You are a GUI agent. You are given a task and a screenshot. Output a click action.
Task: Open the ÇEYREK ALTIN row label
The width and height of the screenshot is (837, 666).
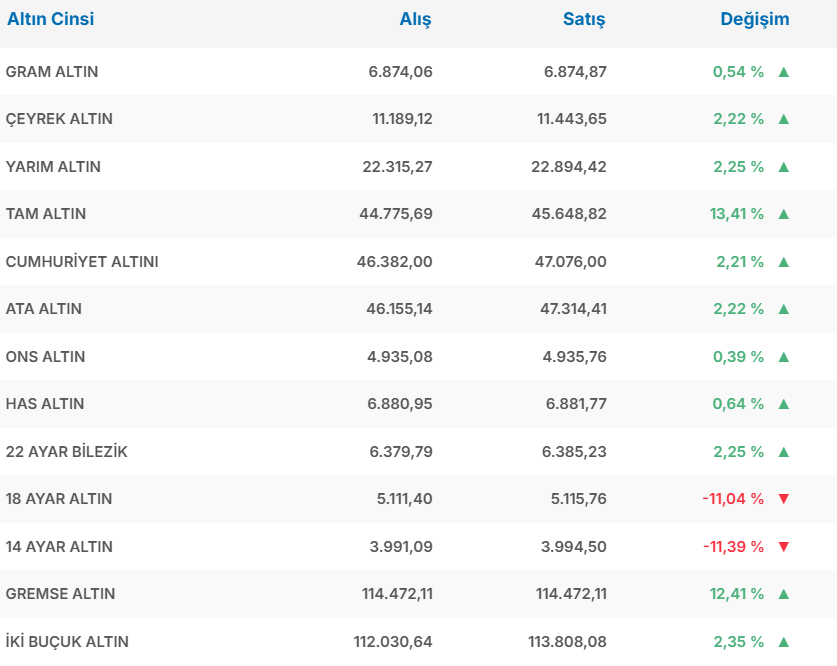tap(59, 119)
